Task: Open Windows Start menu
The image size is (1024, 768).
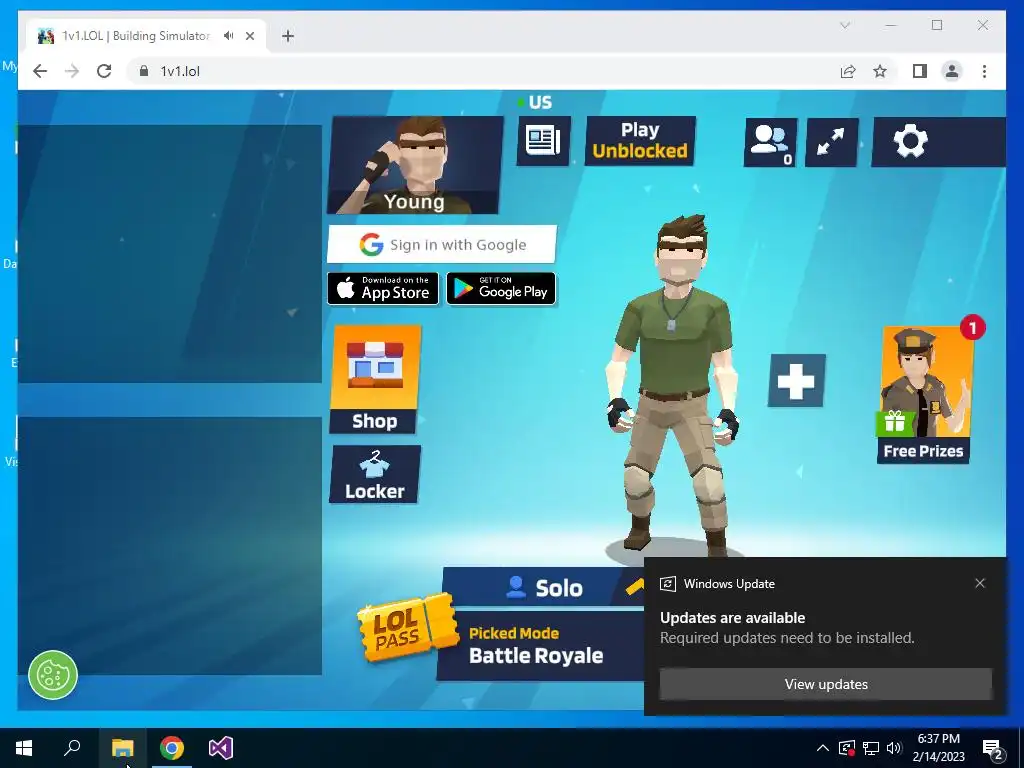Action: coord(24,748)
